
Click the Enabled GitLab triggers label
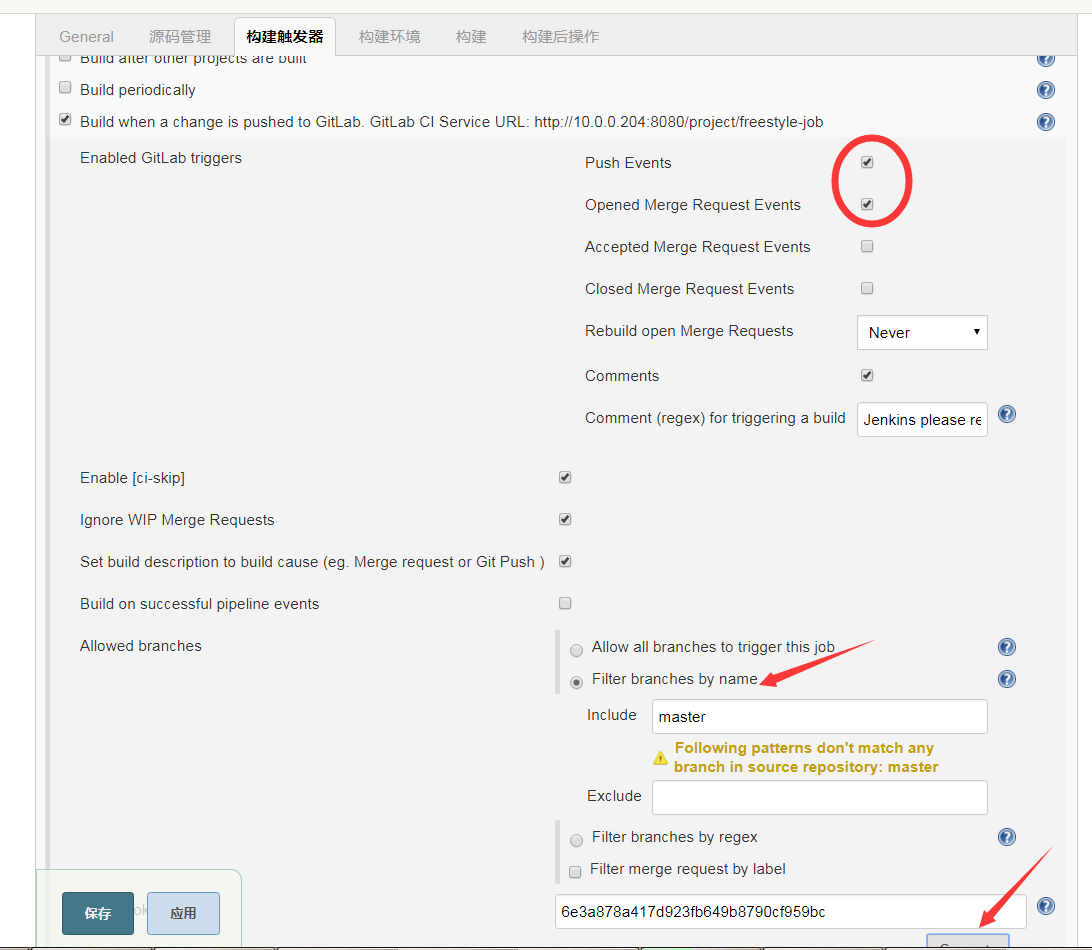pyautogui.click(x=161, y=158)
